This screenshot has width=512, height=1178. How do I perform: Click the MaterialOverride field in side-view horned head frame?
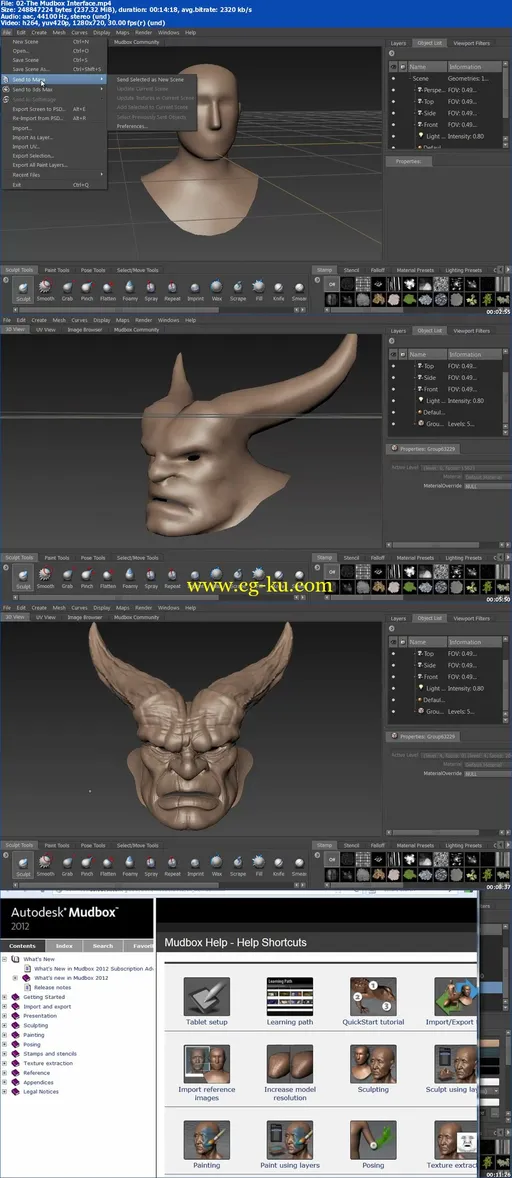[486, 486]
